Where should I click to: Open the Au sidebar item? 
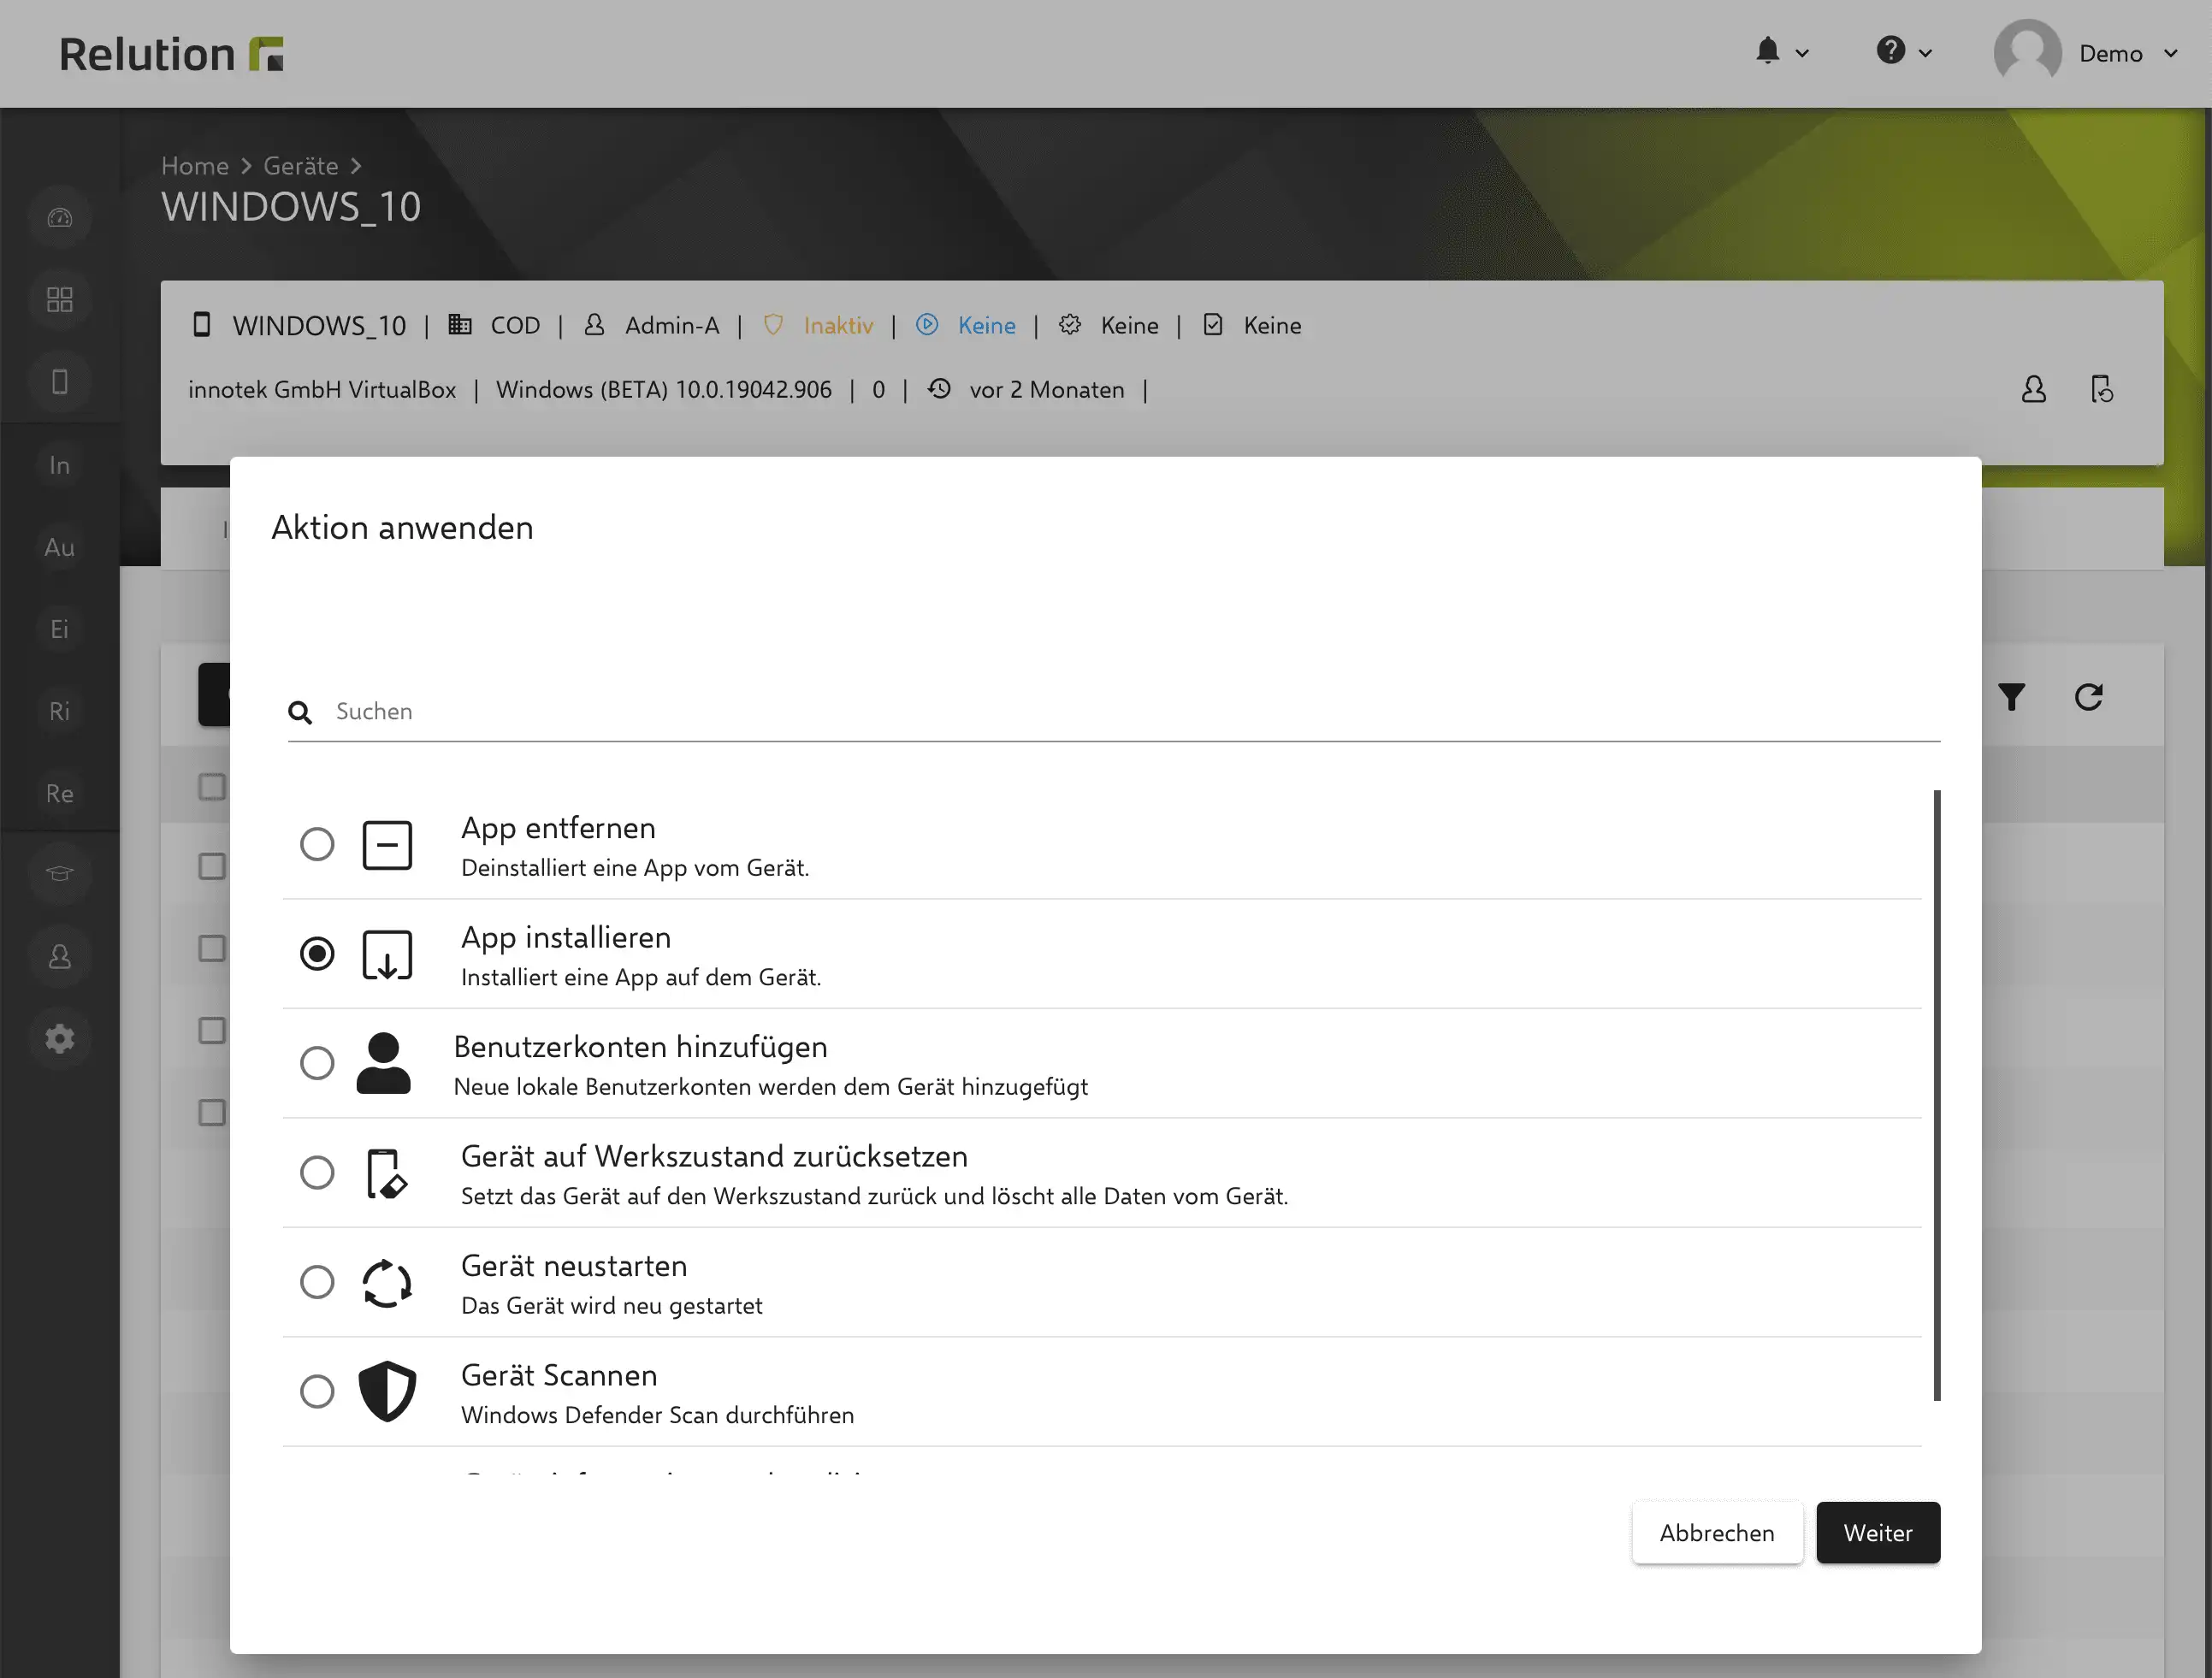[60, 547]
